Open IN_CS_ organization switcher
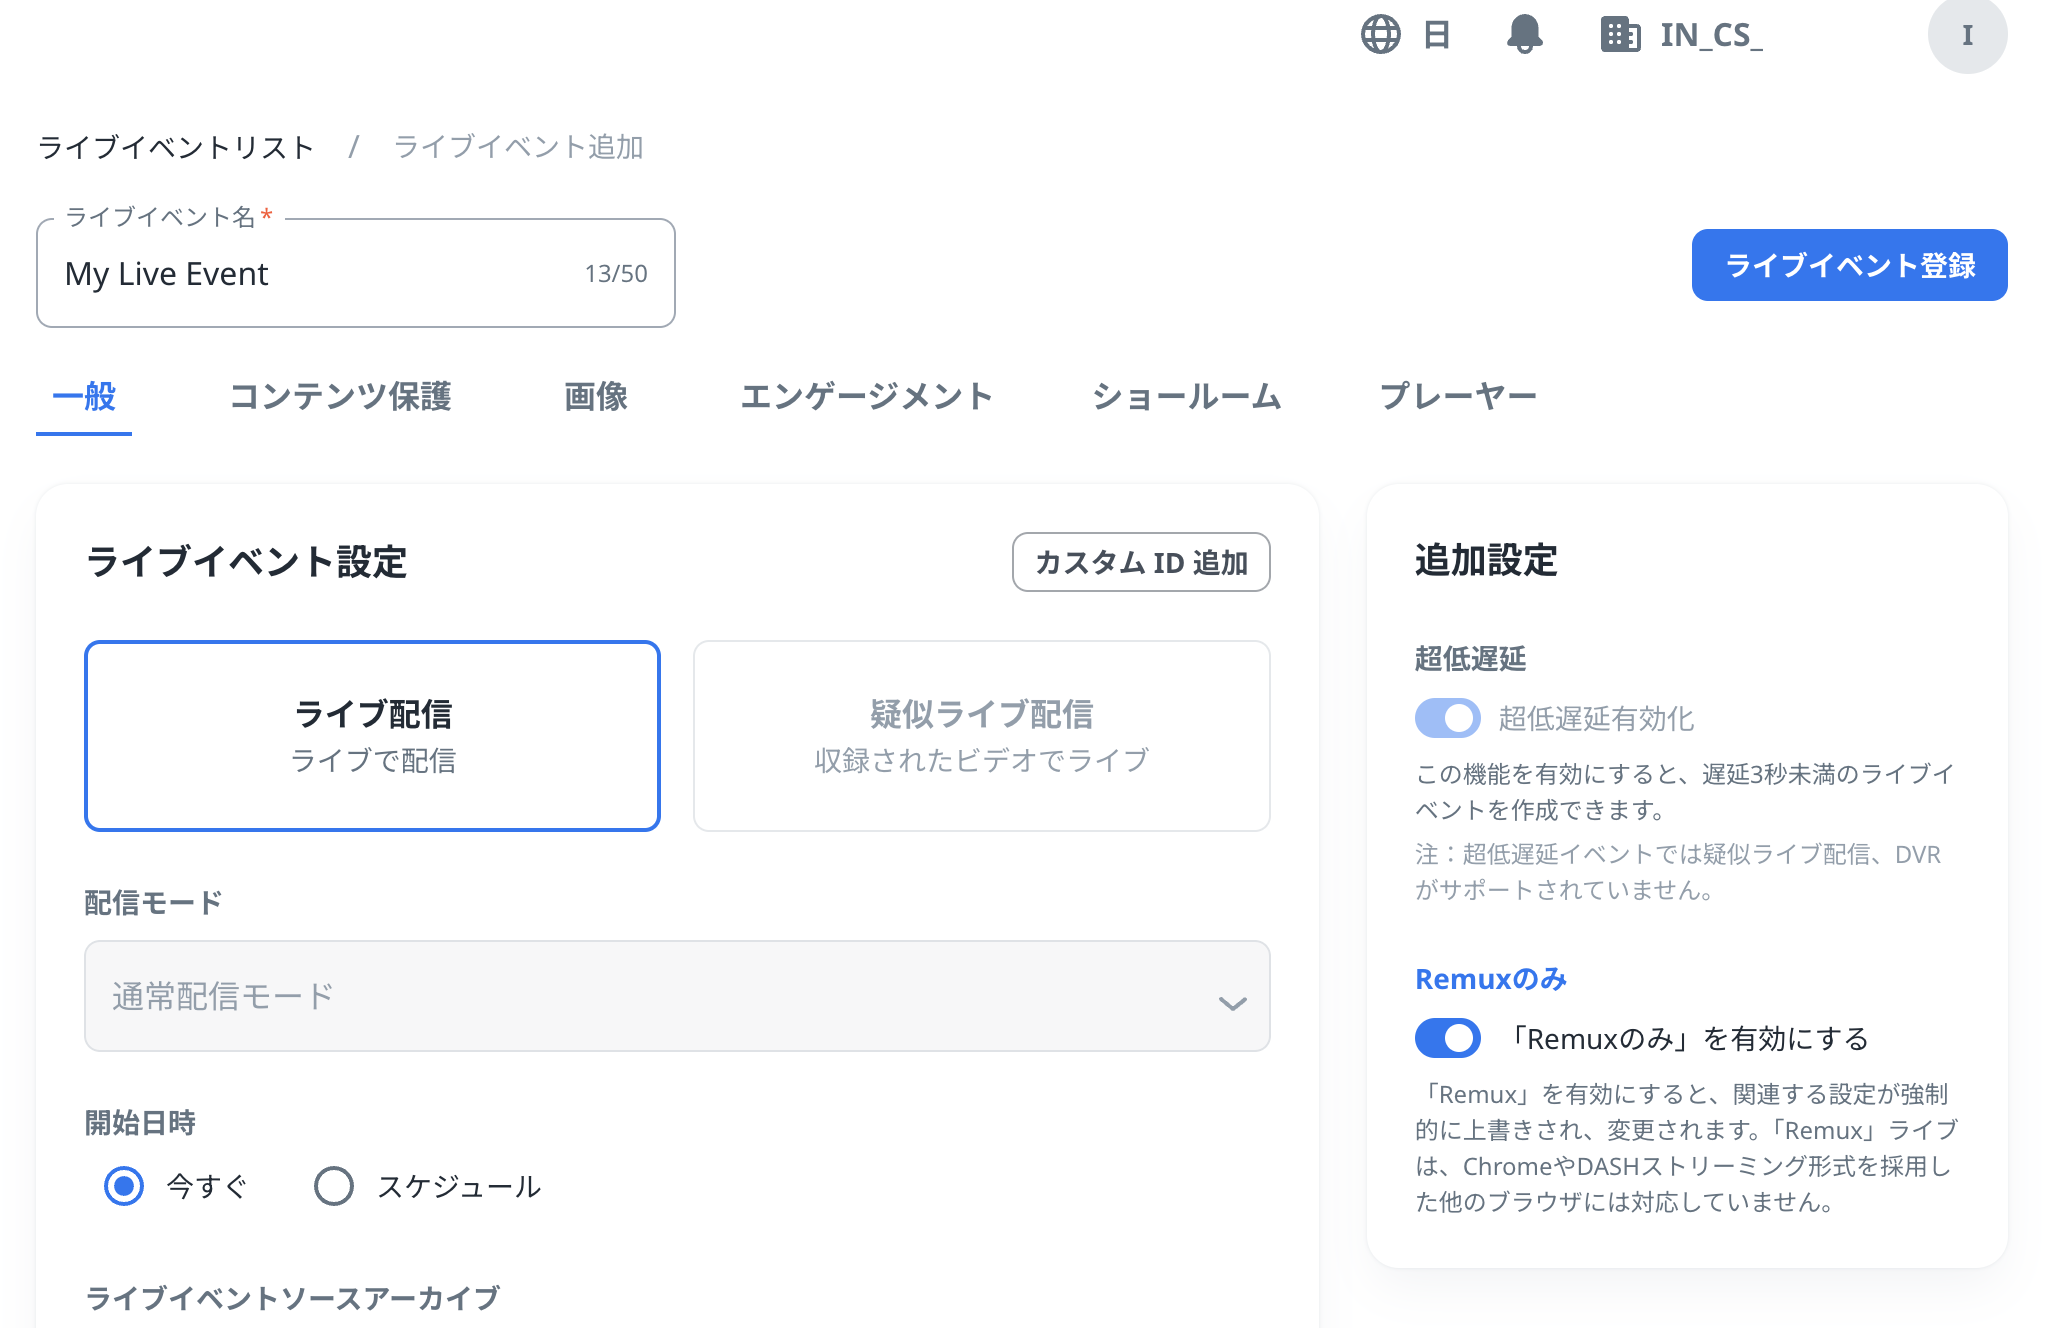2054x1328 pixels. [1710, 35]
